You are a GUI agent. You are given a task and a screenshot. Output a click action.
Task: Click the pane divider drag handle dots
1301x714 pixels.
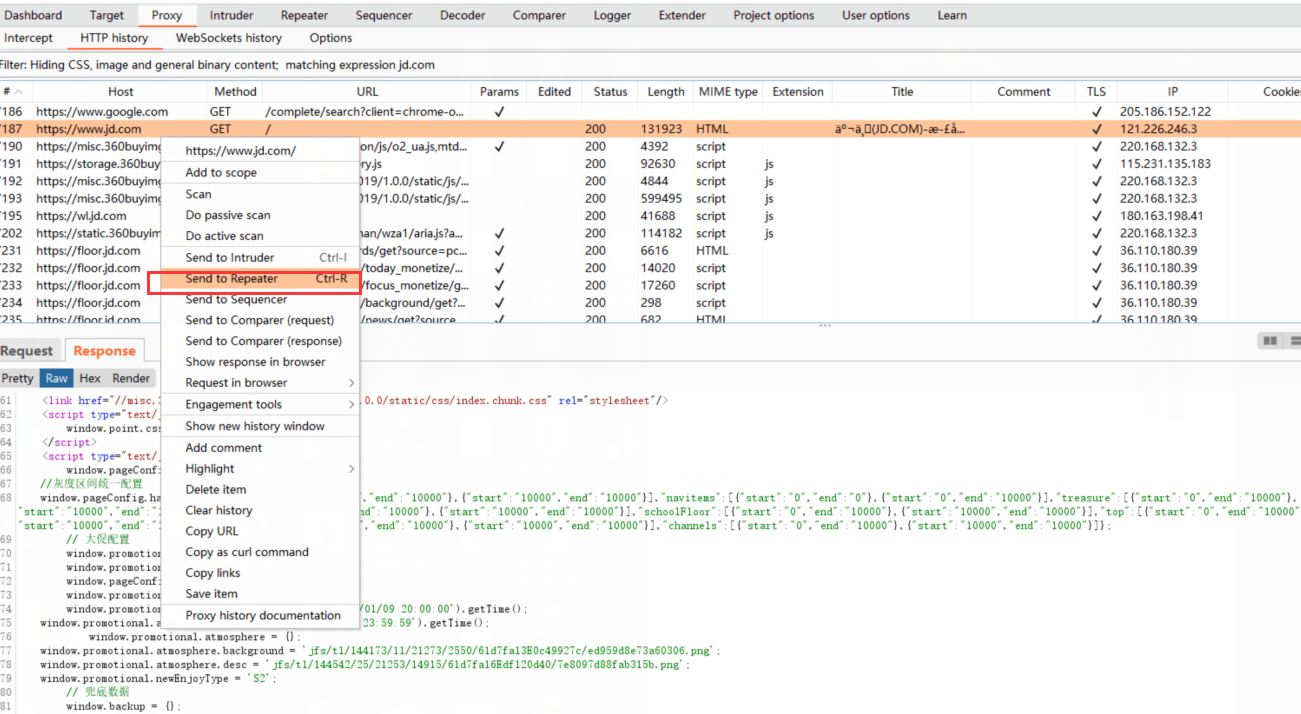pos(825,326)
